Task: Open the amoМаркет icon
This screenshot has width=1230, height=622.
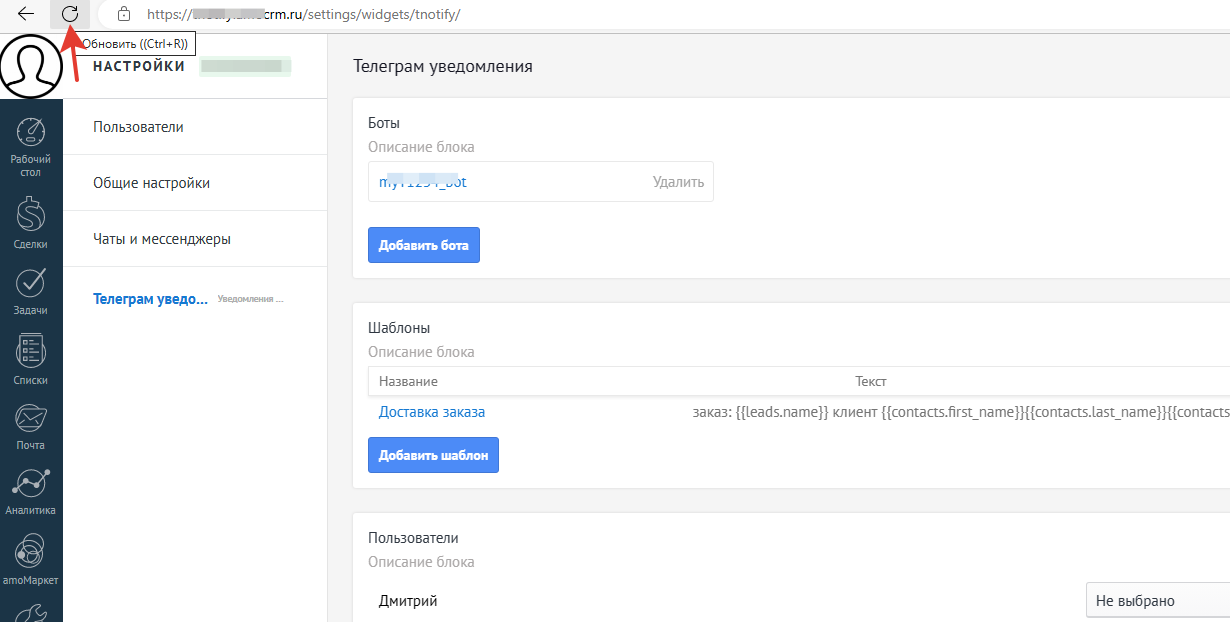Action: tap(31, 560)
